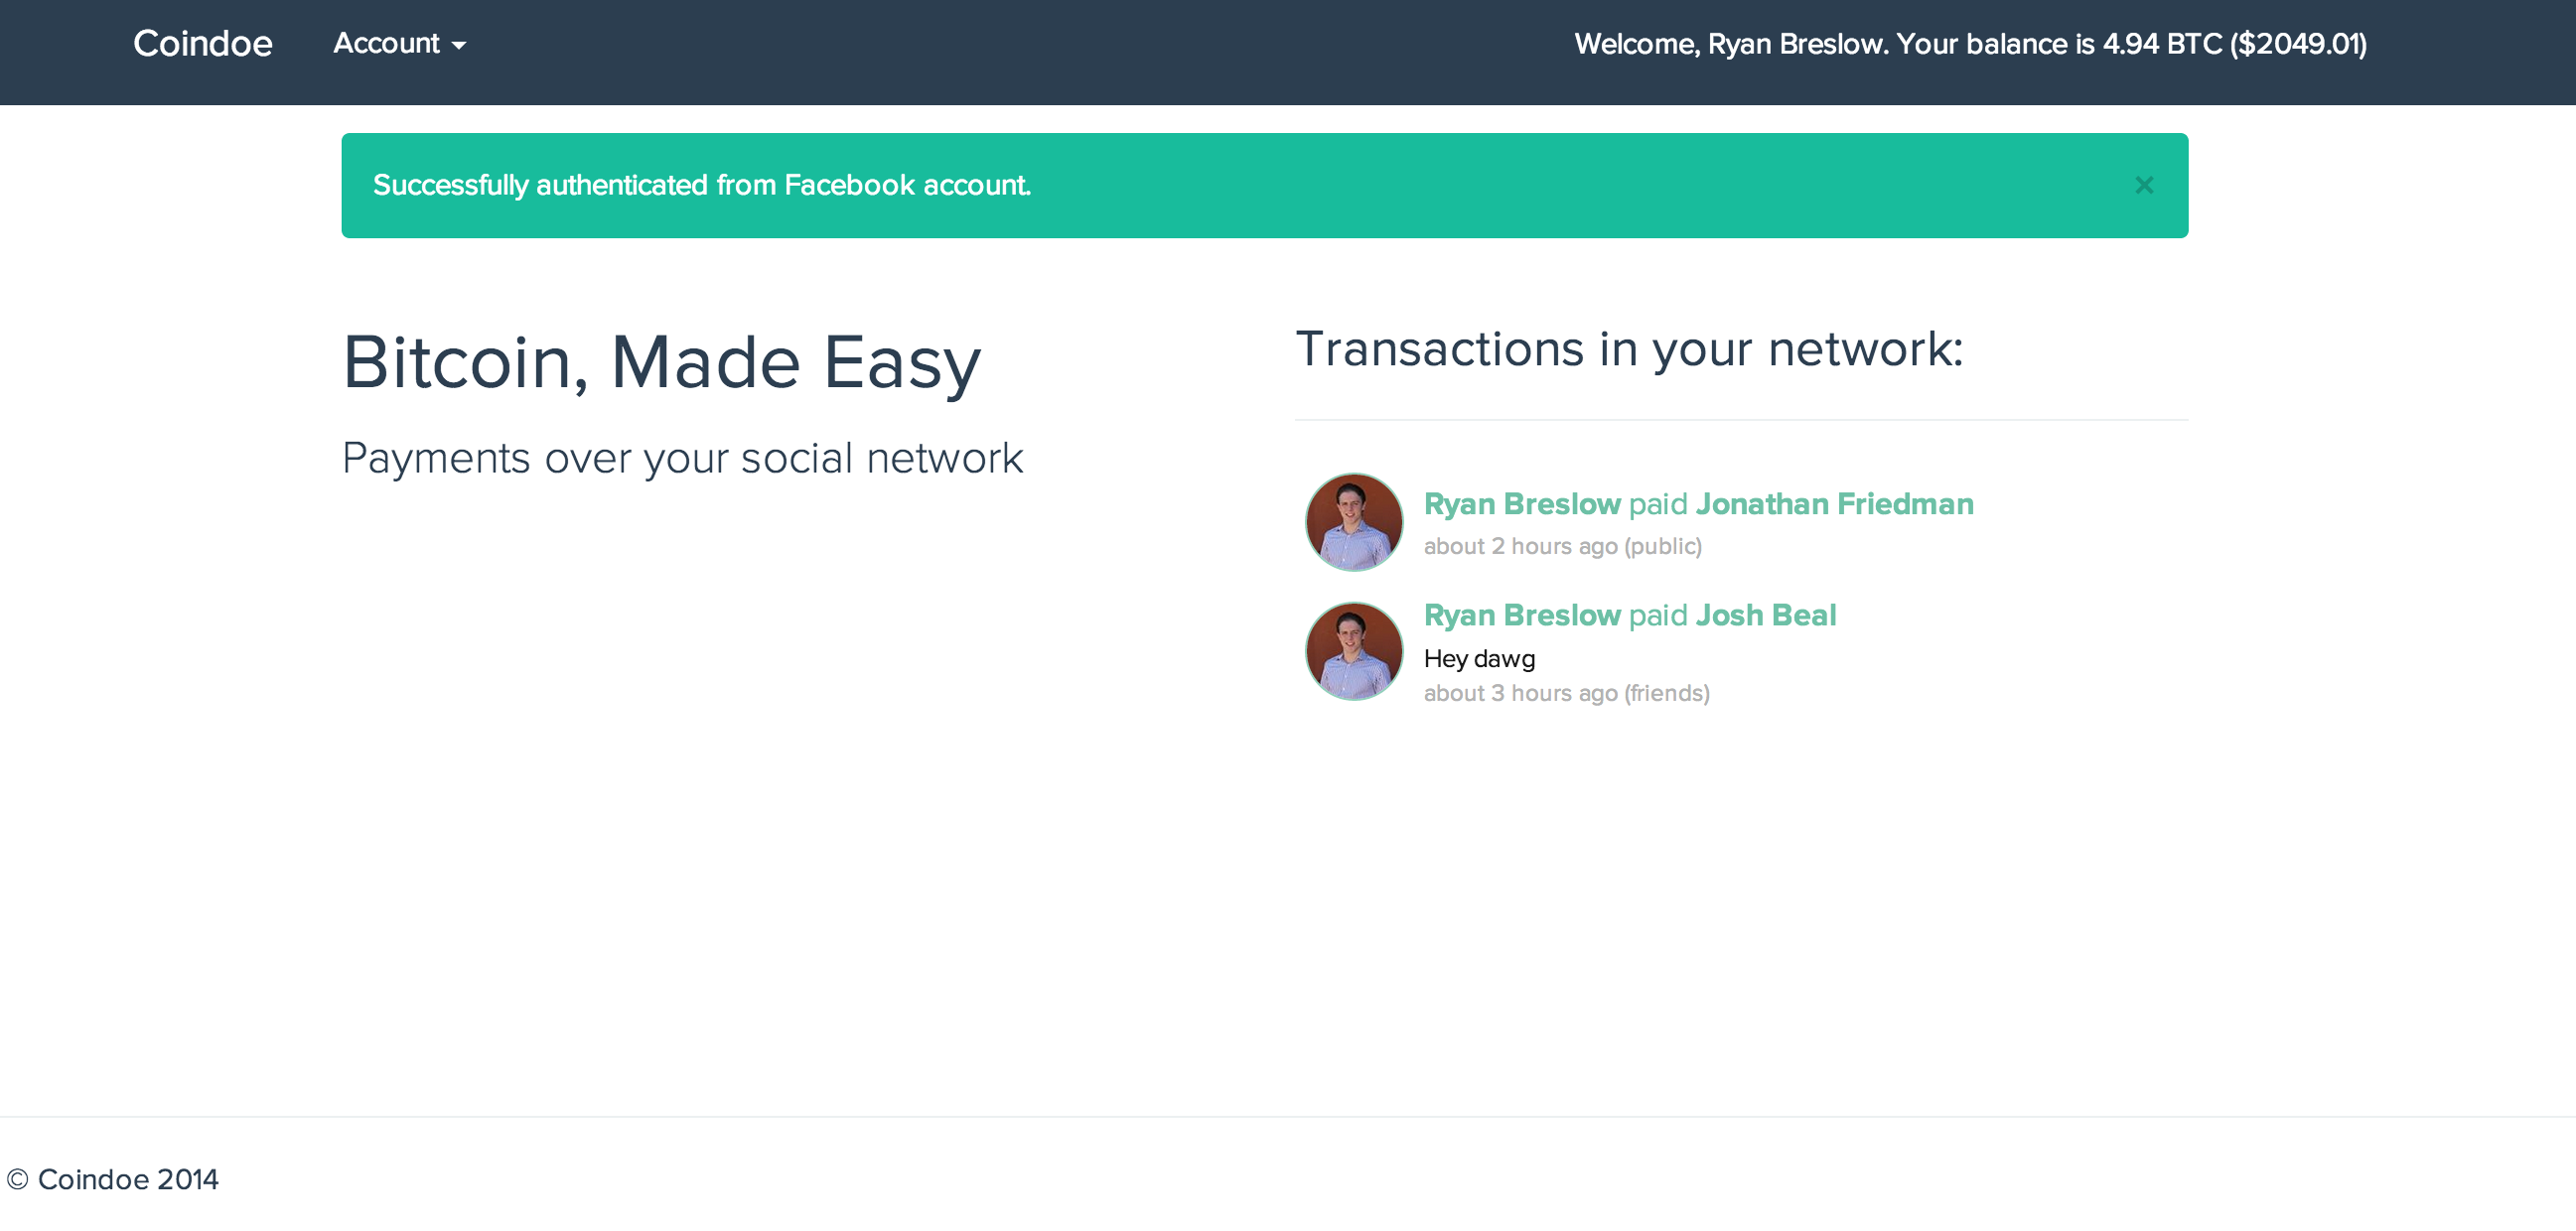The image size is (2576, 1231).
Task: Click avatar beside Jonathan Friedman transaction
Action: click(1353, 522)
